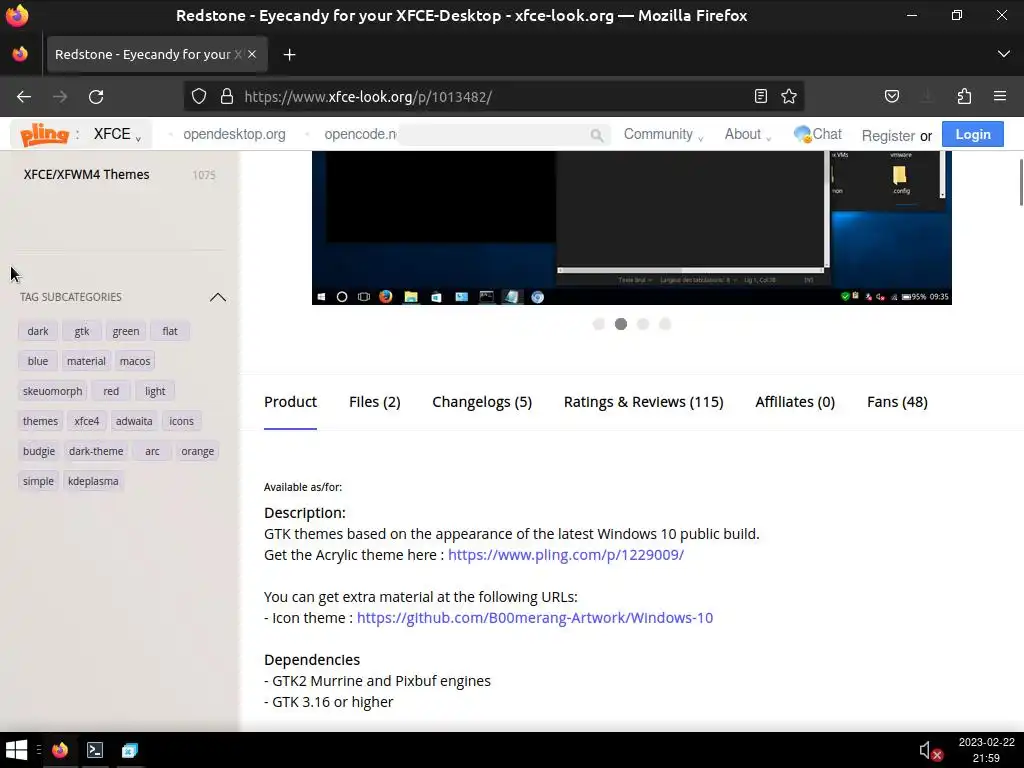1024x768 pixels.
Task: Click the Pling logo
Action: (x=44, y=135)
